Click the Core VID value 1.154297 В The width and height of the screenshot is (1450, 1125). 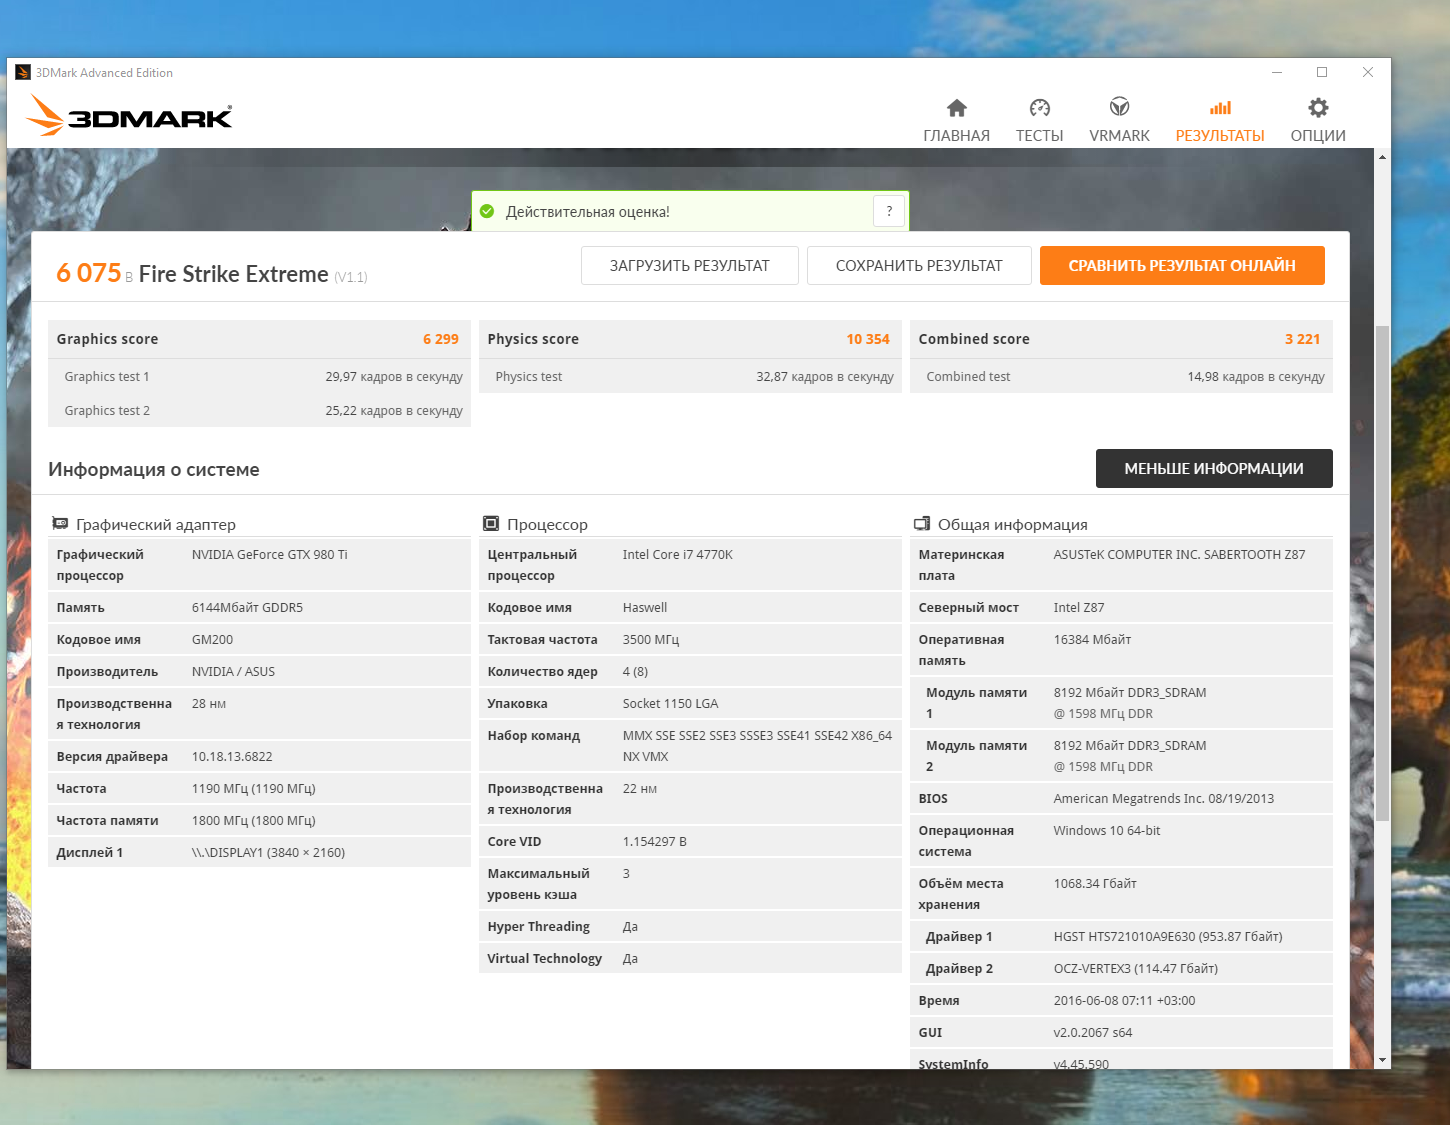pyautogui.click(x=655, y=841)
